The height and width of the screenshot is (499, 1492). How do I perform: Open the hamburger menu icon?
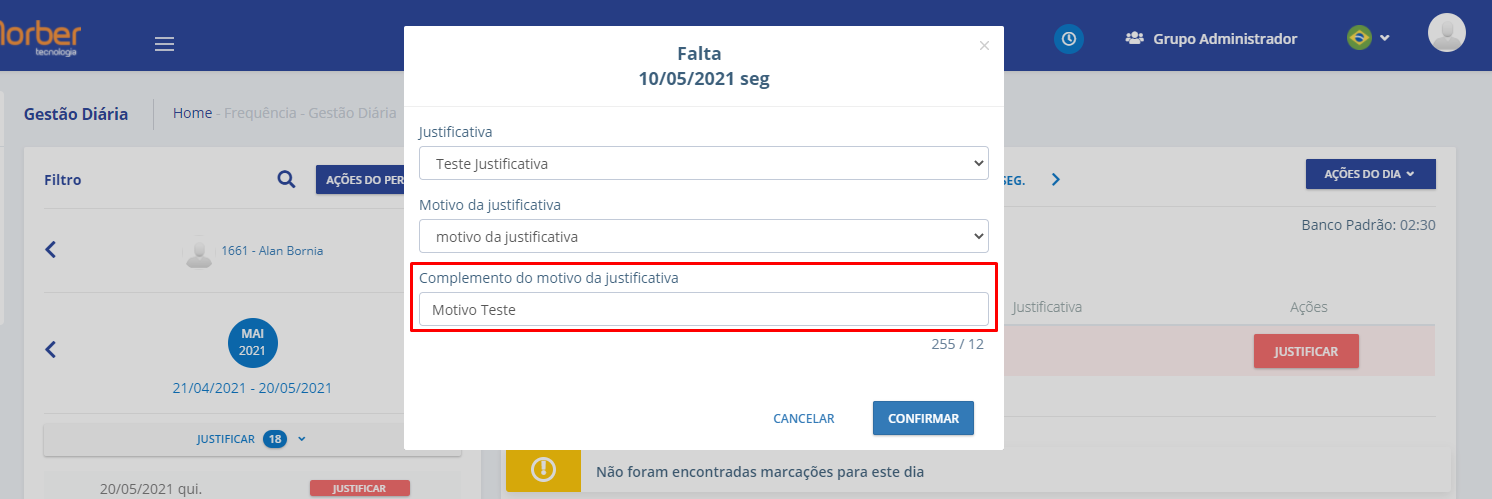pyautogui.click(x=164, y=44)
